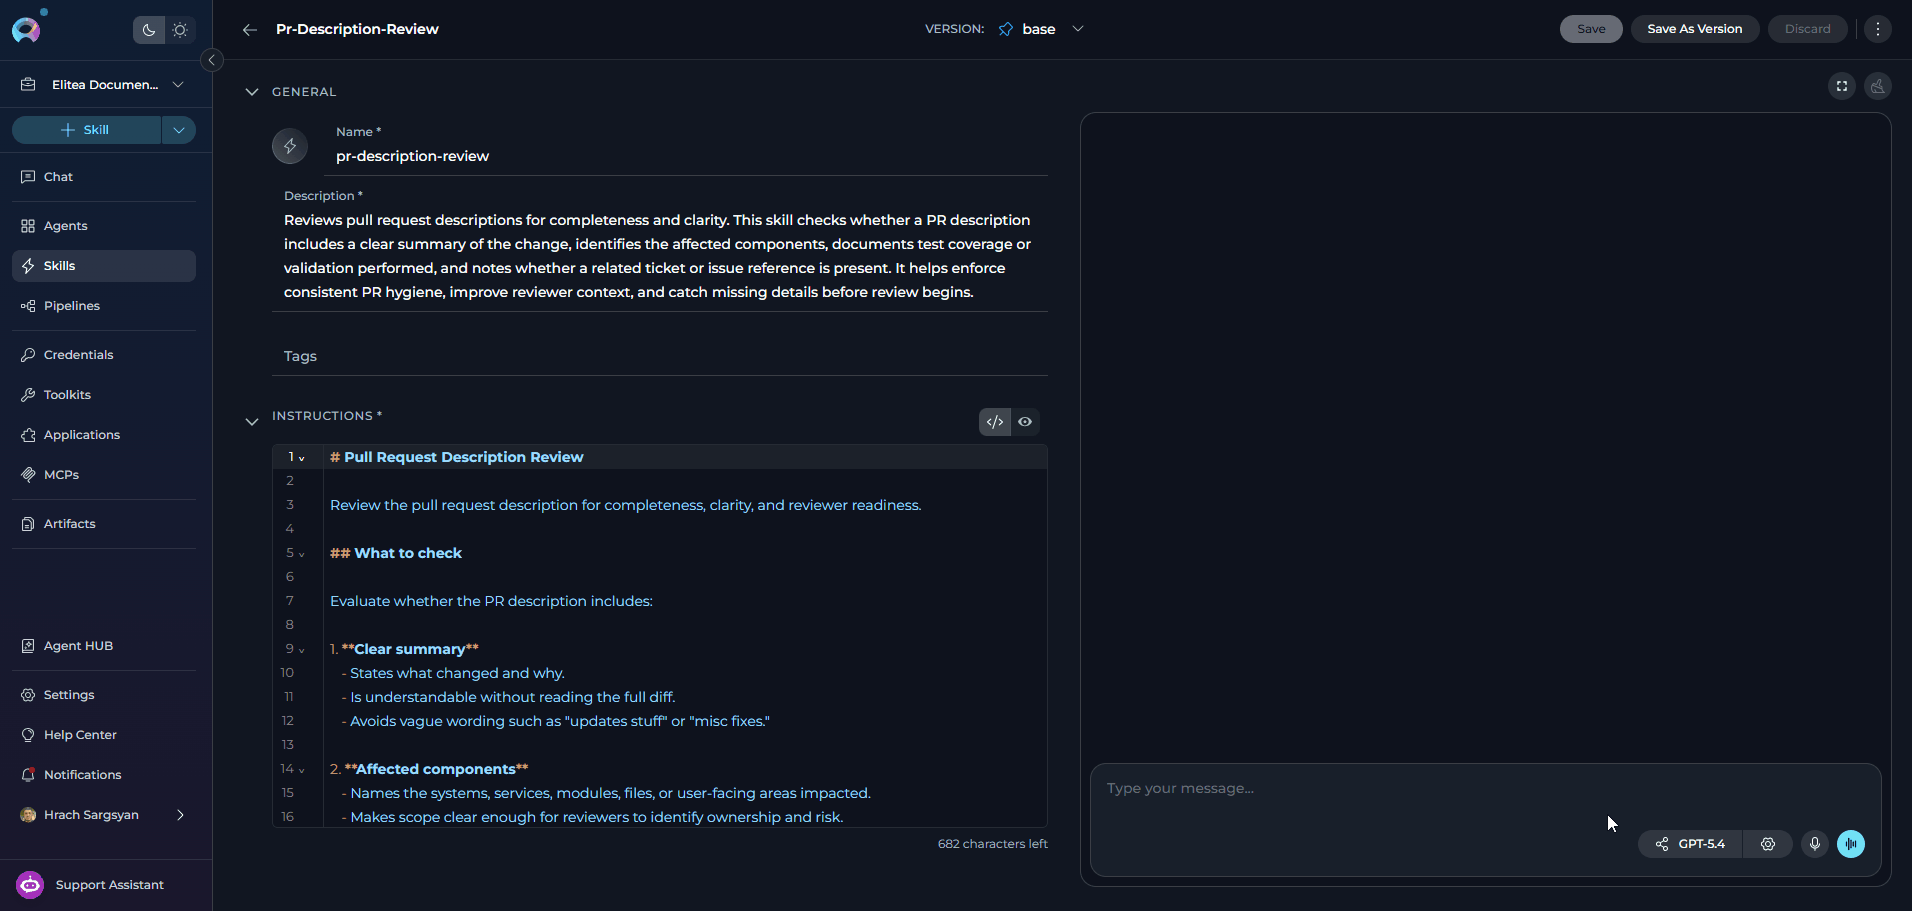
Task: Click the '## What to check' line
Action: tap(396, 553)
